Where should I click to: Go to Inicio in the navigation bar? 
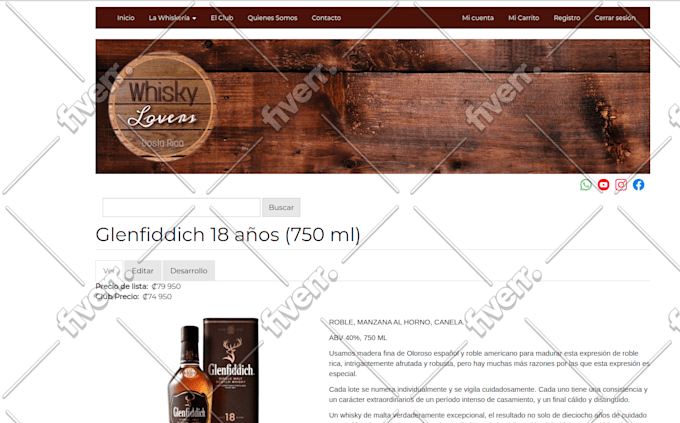click(125, 18)
